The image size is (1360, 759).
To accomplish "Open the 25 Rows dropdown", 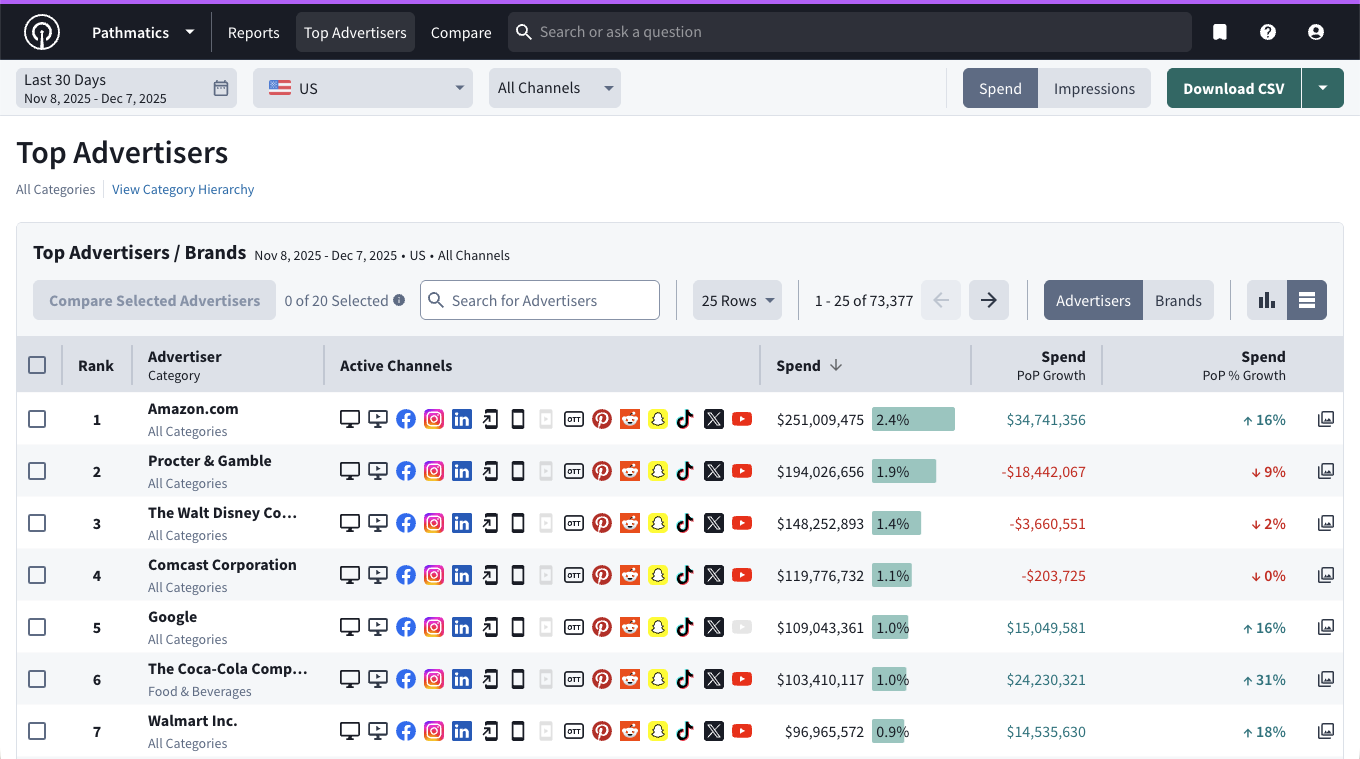I will click(737, 300).
